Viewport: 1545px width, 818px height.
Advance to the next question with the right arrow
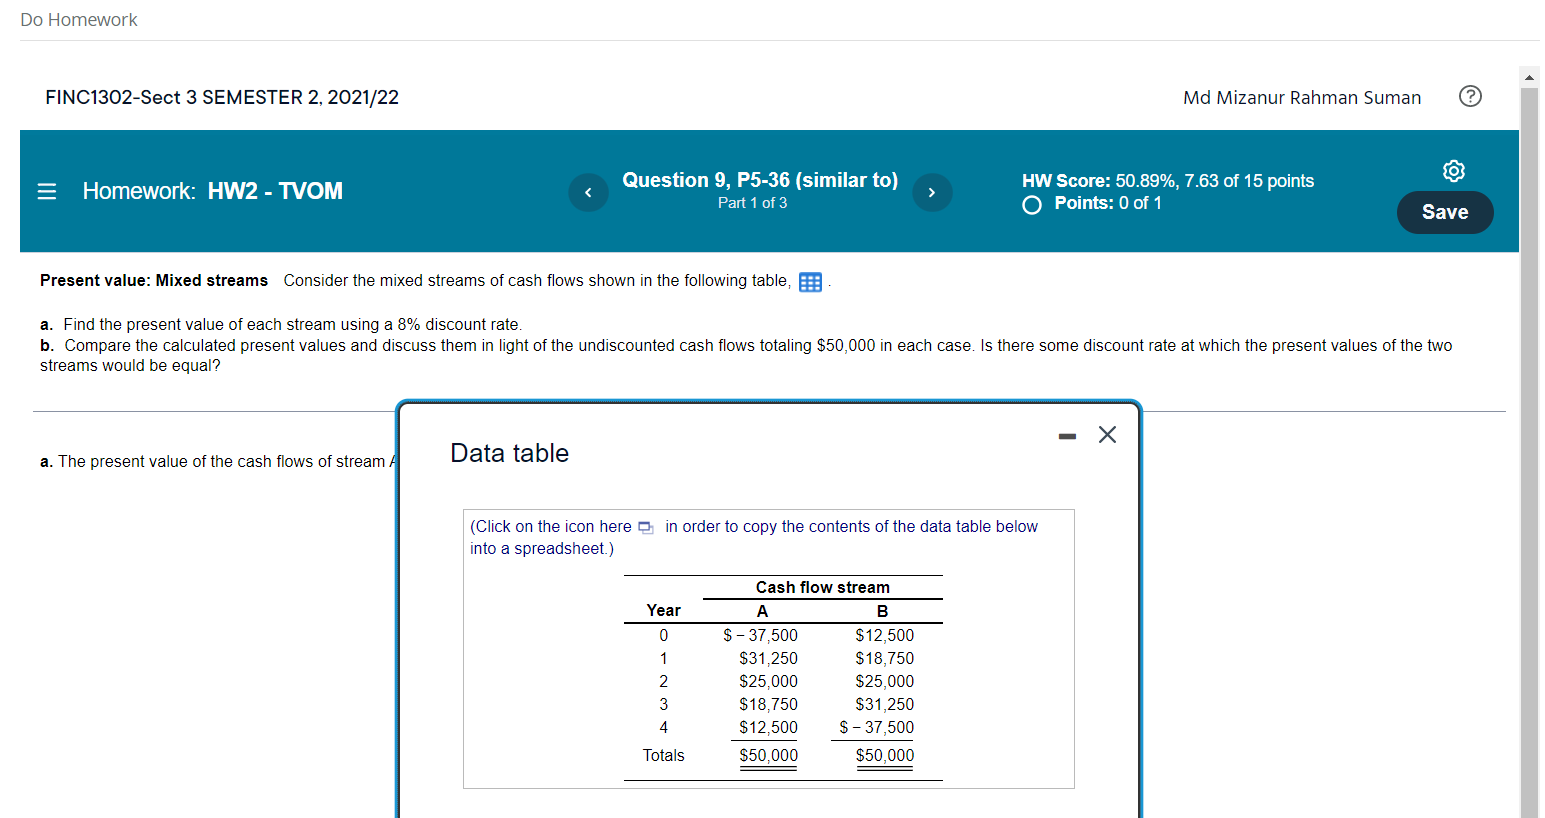(932, 192)
